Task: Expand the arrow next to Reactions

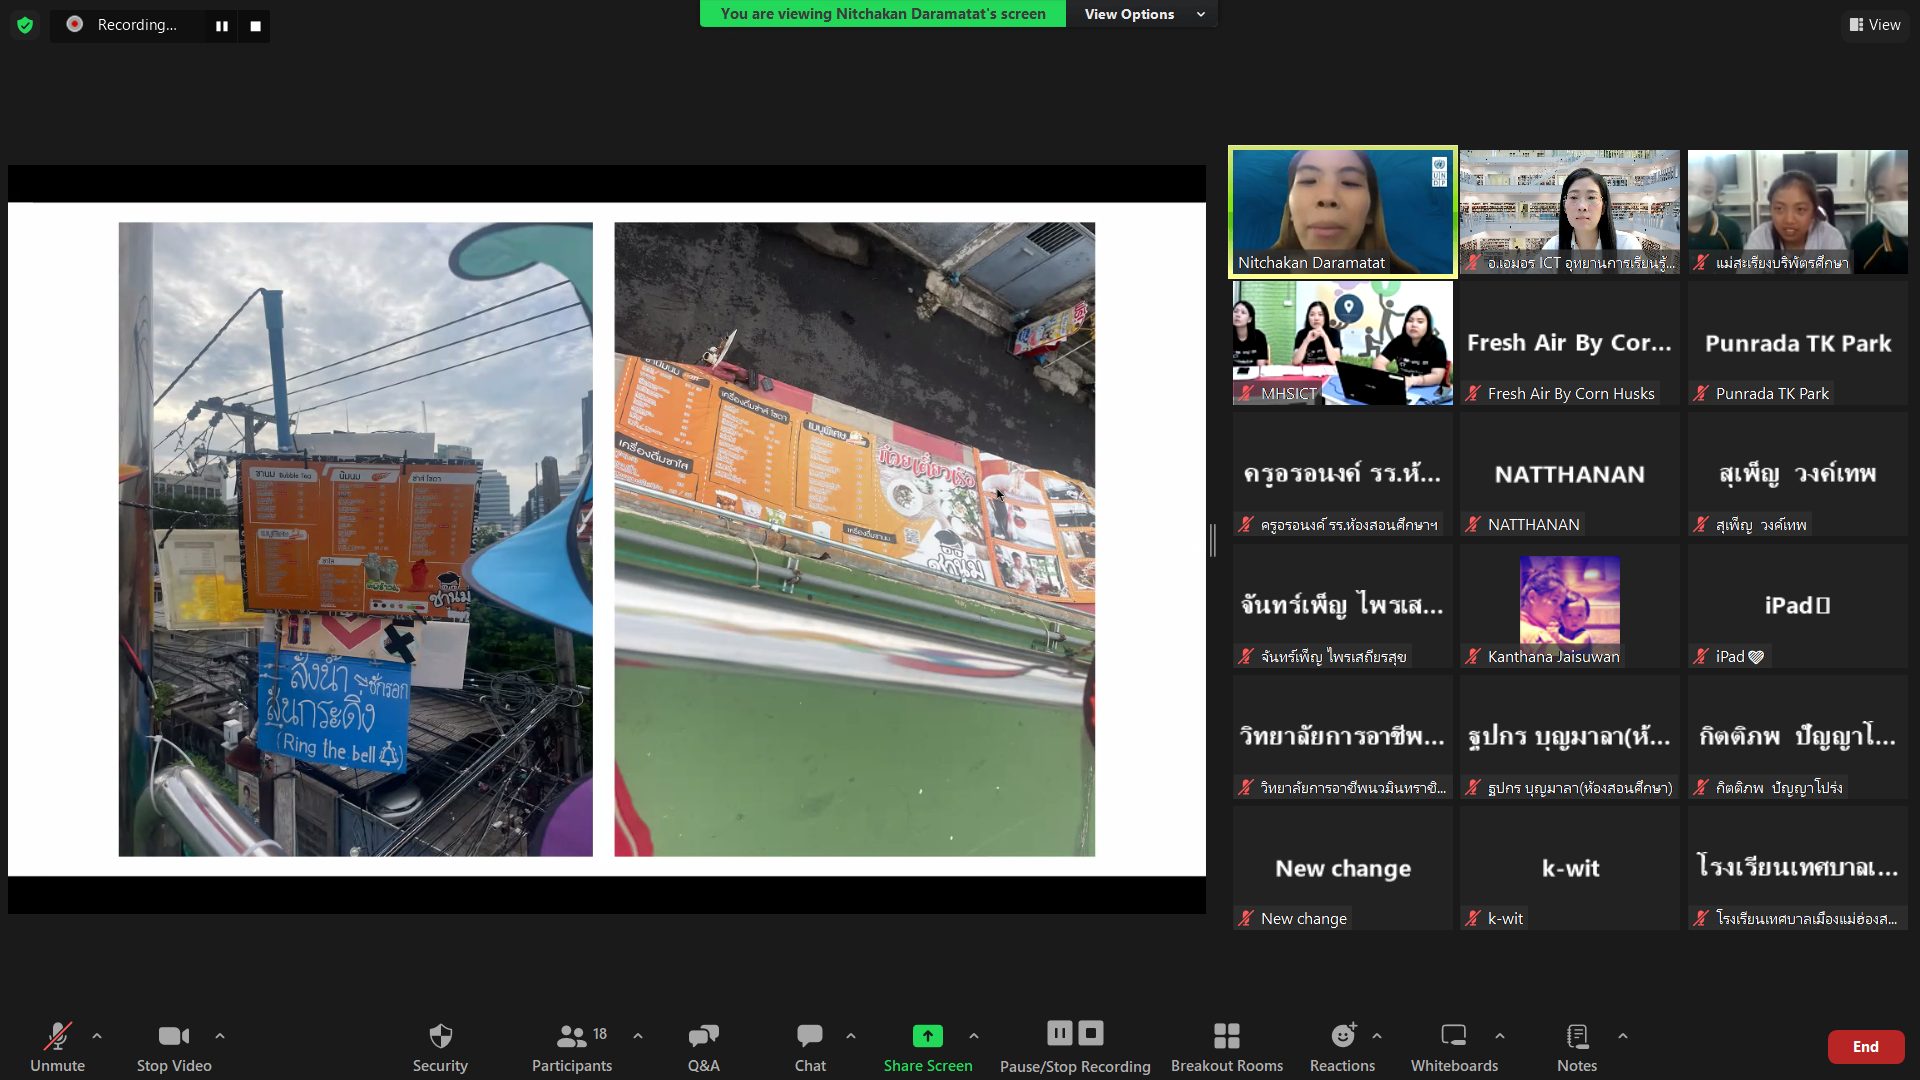Action: point(1377,1036)
